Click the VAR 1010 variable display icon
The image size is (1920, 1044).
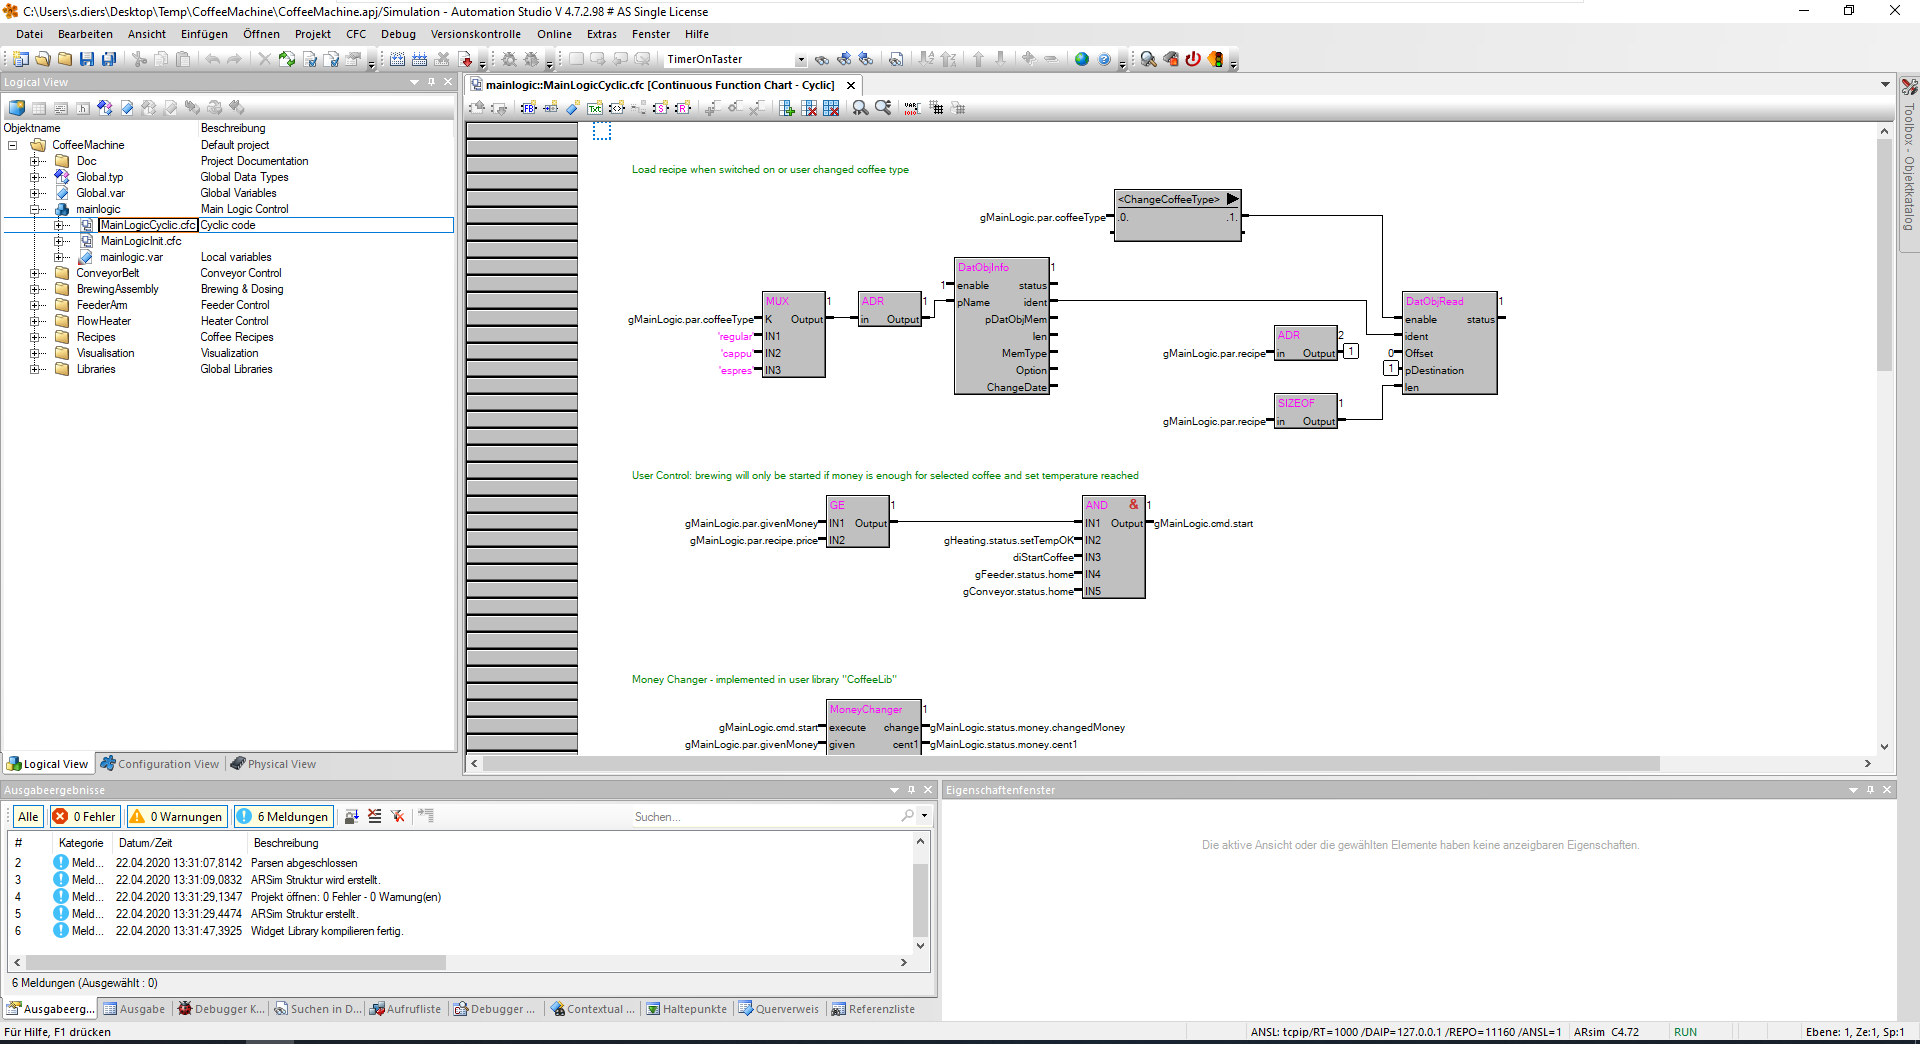coord(912,108)
